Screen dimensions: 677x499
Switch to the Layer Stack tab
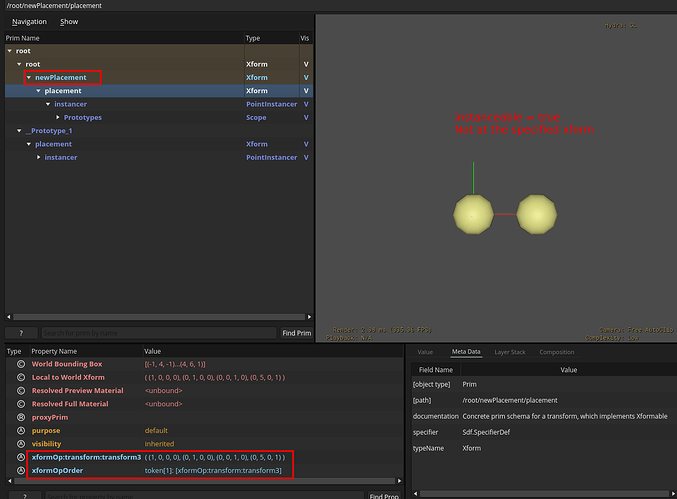click(510, 352)
